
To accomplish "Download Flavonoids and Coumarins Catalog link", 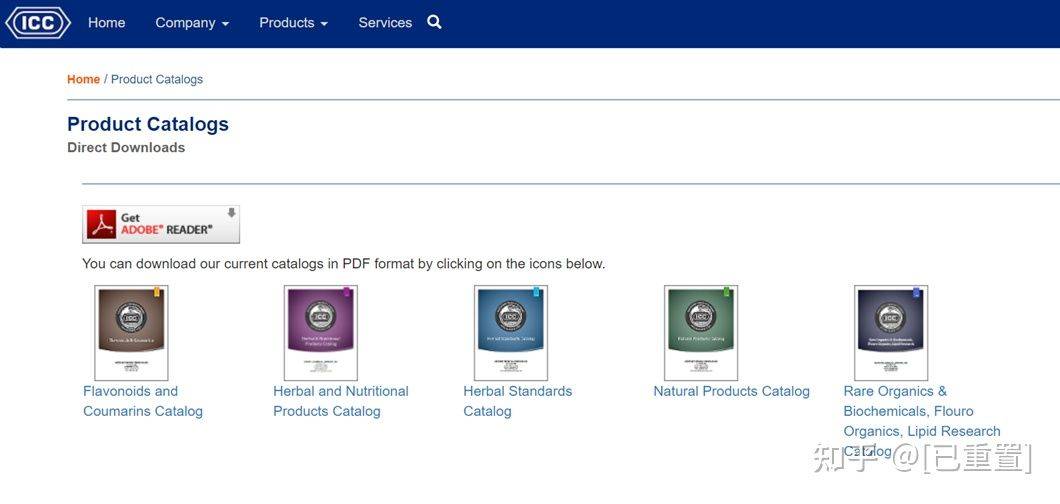I will (x=143, y=401).
